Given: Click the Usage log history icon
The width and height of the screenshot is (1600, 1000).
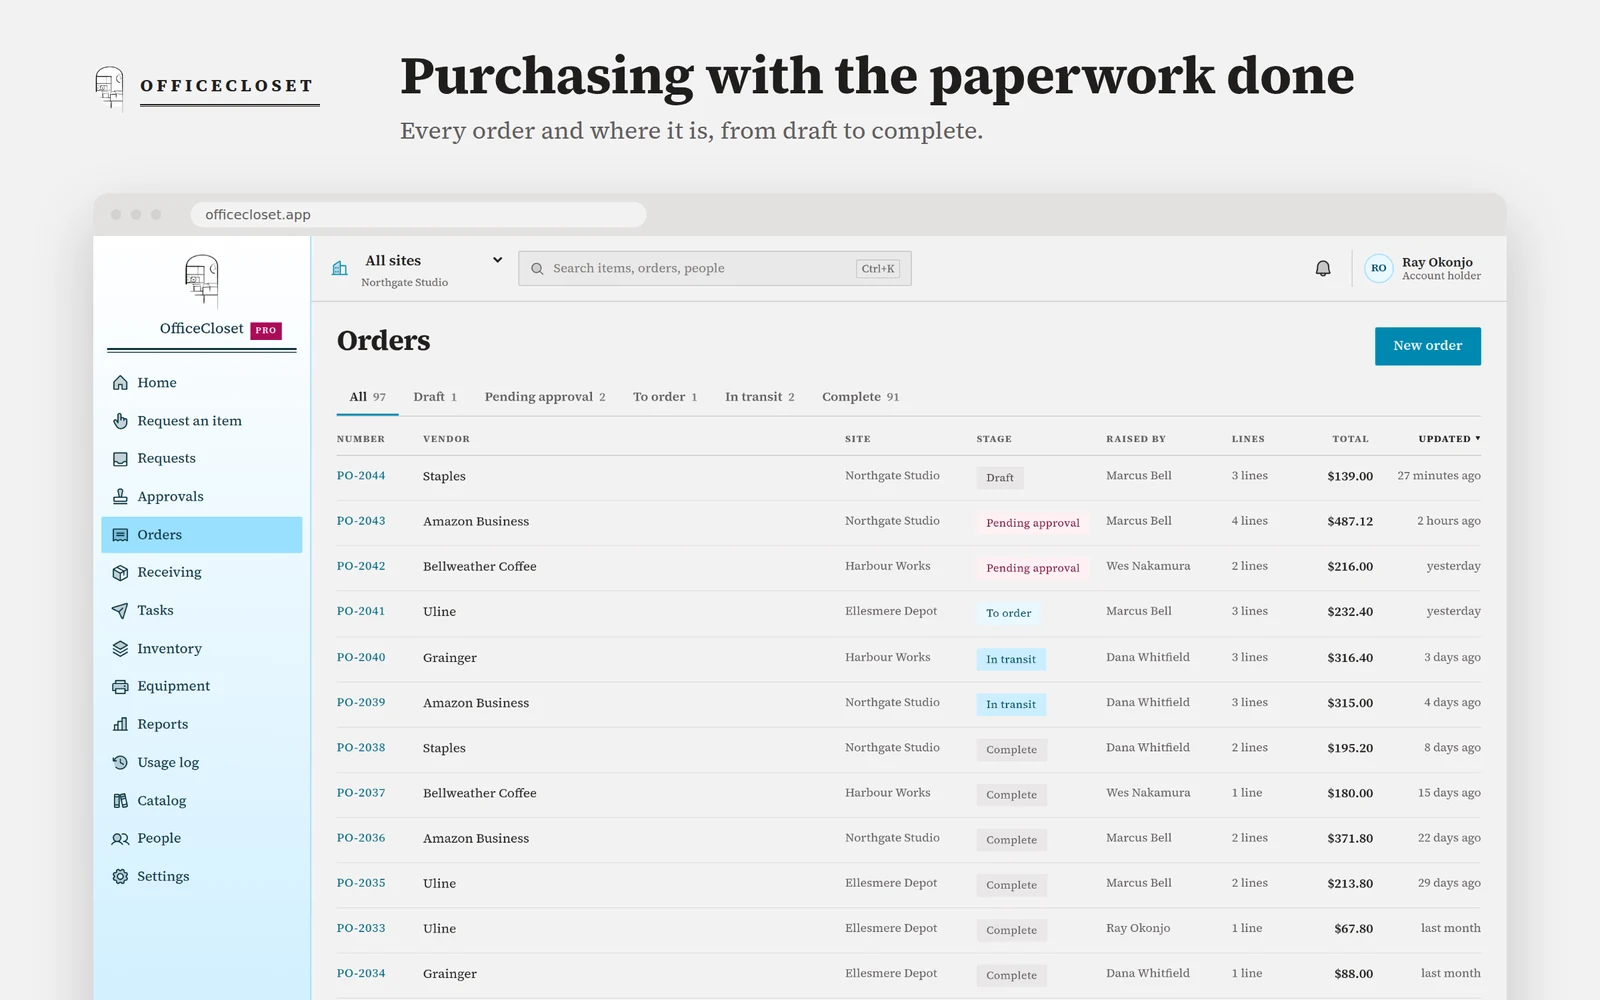Looking at the screenshot, I should [120, 763].
